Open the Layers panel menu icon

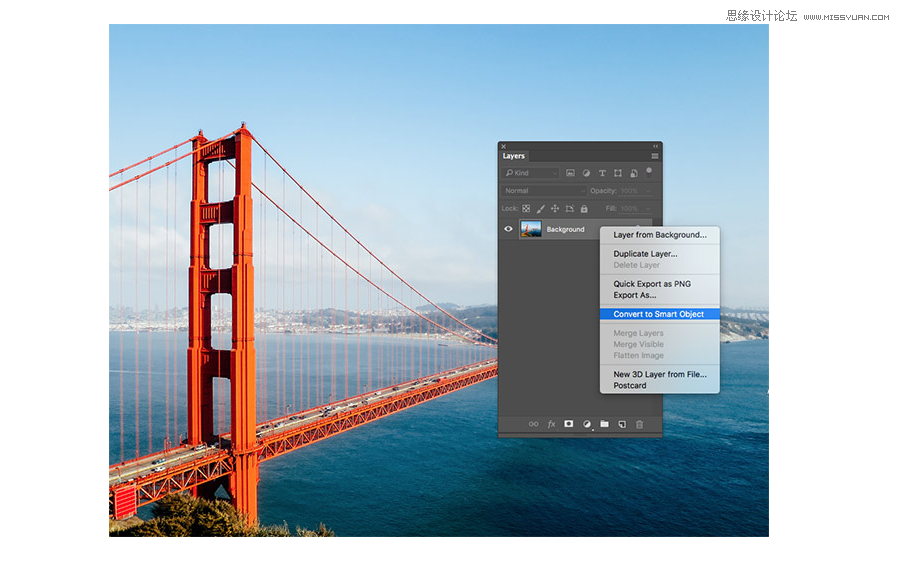[x=654, y=156]
